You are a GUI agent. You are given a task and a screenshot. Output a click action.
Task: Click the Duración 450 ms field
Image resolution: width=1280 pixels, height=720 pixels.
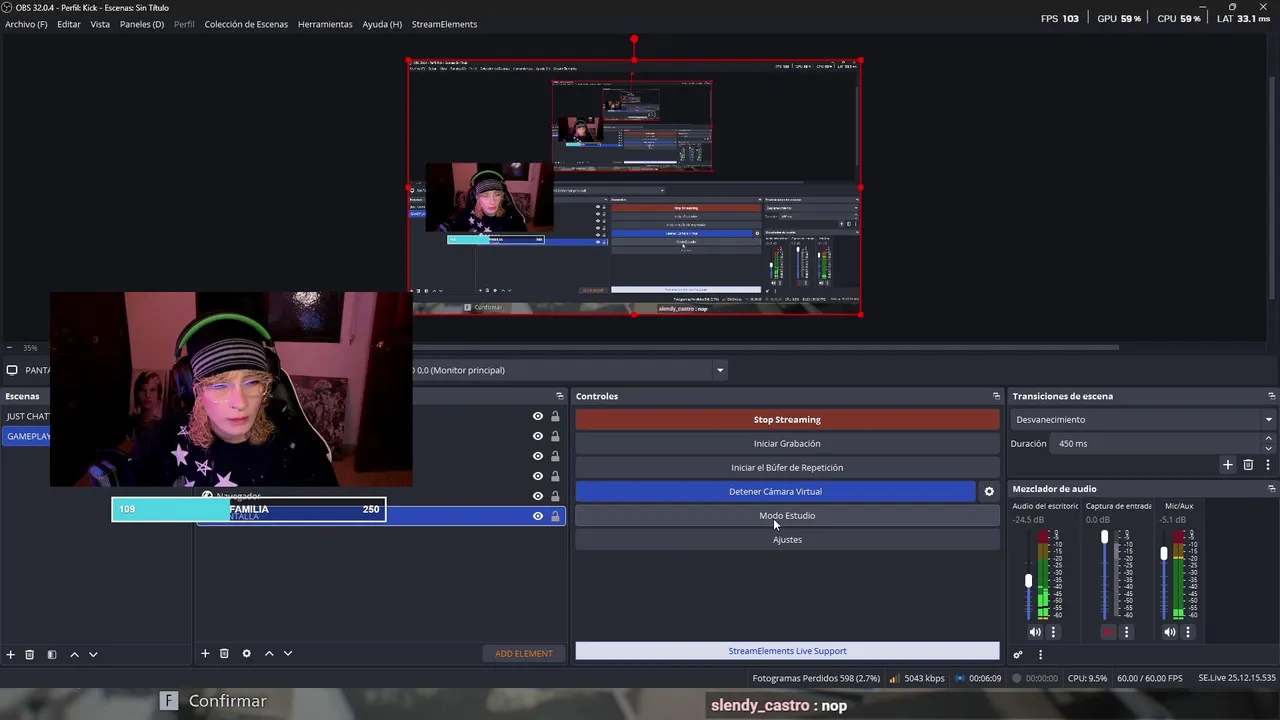[x=1157, y=443]
